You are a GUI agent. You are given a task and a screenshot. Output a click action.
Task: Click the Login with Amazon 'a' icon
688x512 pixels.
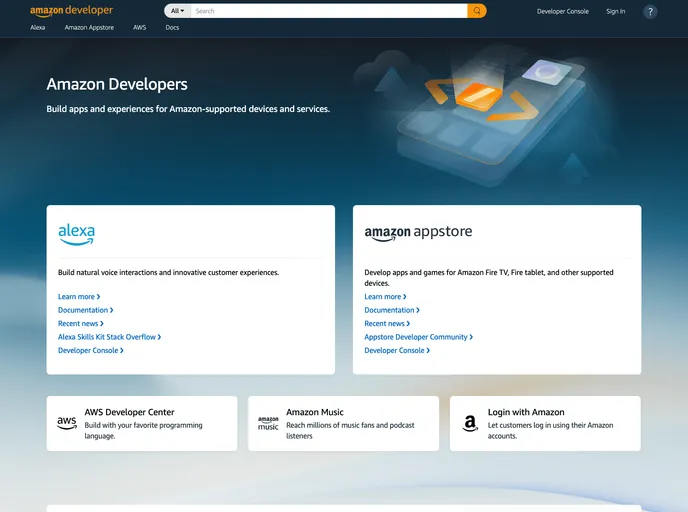(470, 423)
